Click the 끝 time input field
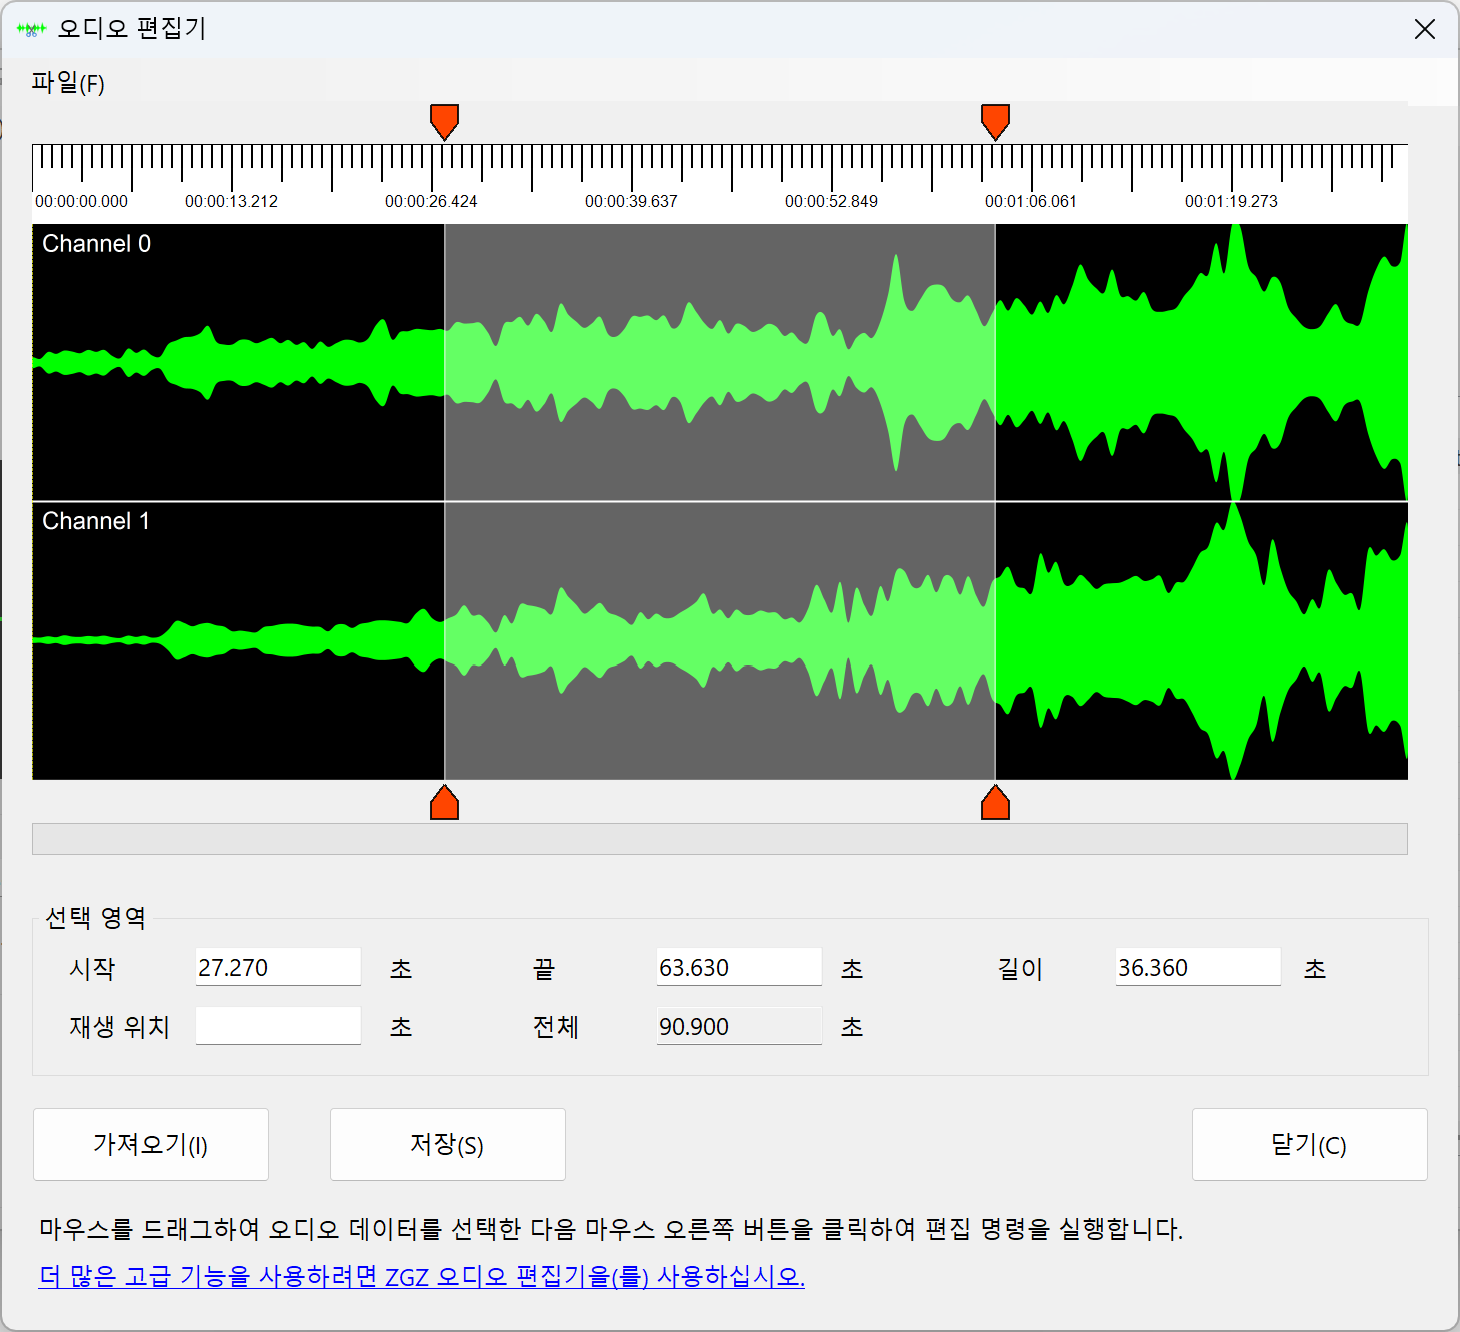The width and height of the screenshot is (1460, 1332). tap(739, 967)
